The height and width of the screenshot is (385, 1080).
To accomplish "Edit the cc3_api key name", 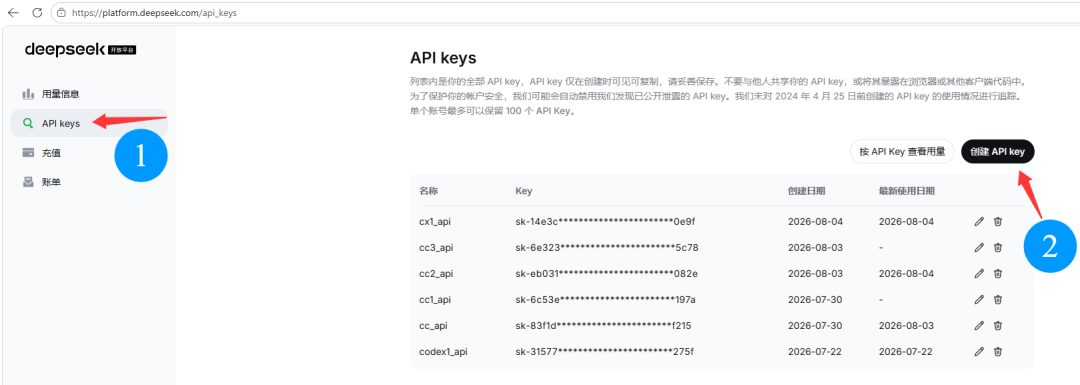I will (x=979, y=247).
